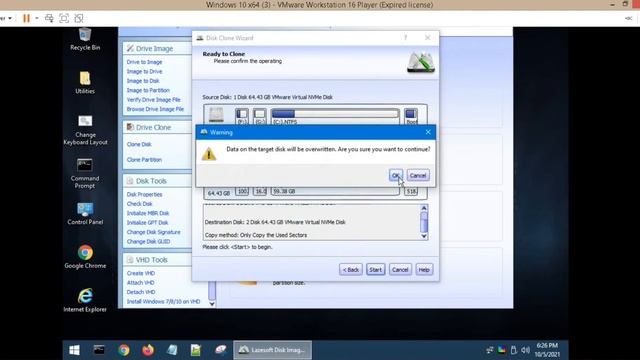Click the source disk drive icon

tap(216, 115)
